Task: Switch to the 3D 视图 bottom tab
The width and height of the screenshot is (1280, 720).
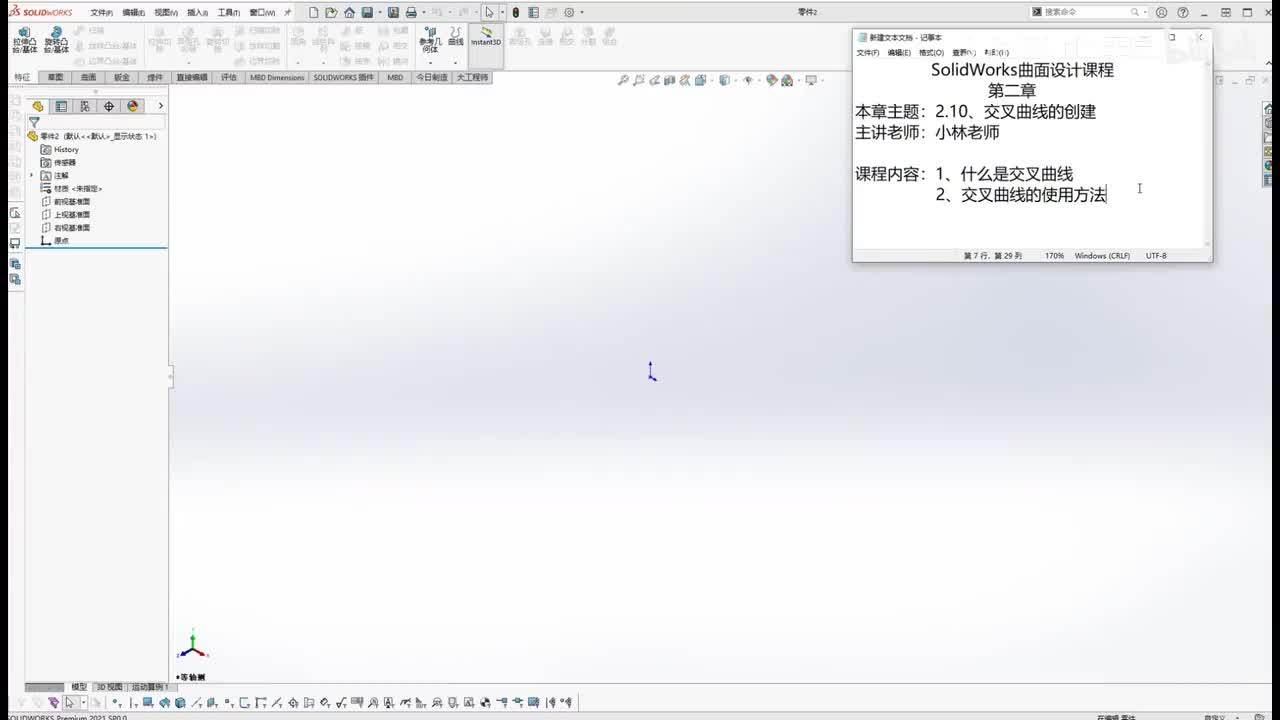Action: (x=109, y=687)
